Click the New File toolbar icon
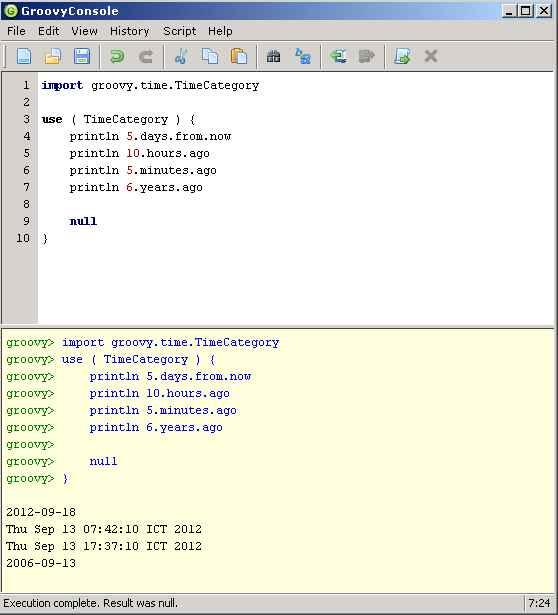The height and width of the screenshot is (615, 558). tap(24, 56)
